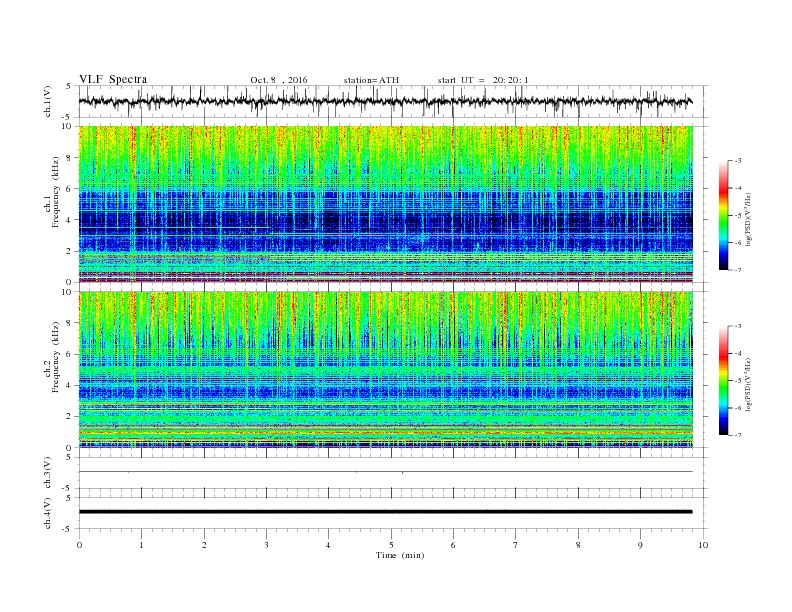Click the "0" tick label on time axis
792x612 pixels.
[79, 545]
